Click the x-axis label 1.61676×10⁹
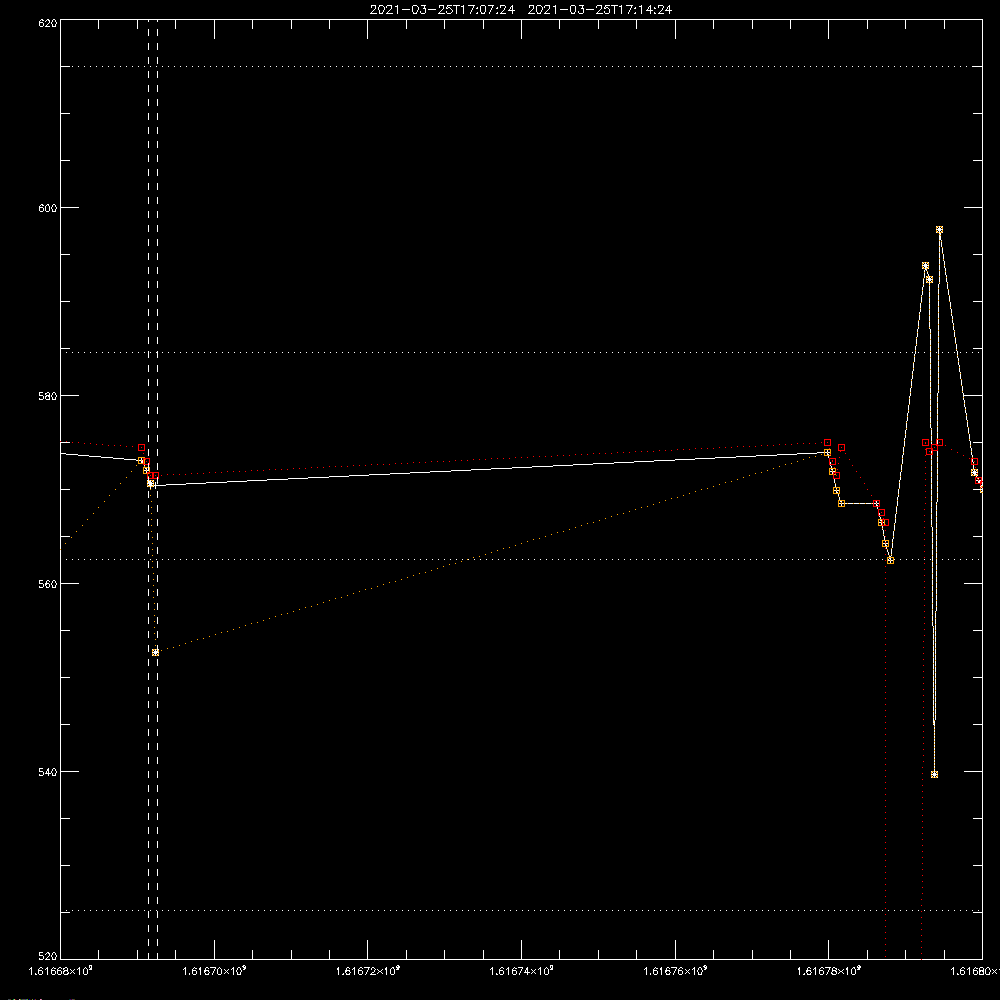The height and width of the screenshot is (1000, 1000). [x=675, y=971]
